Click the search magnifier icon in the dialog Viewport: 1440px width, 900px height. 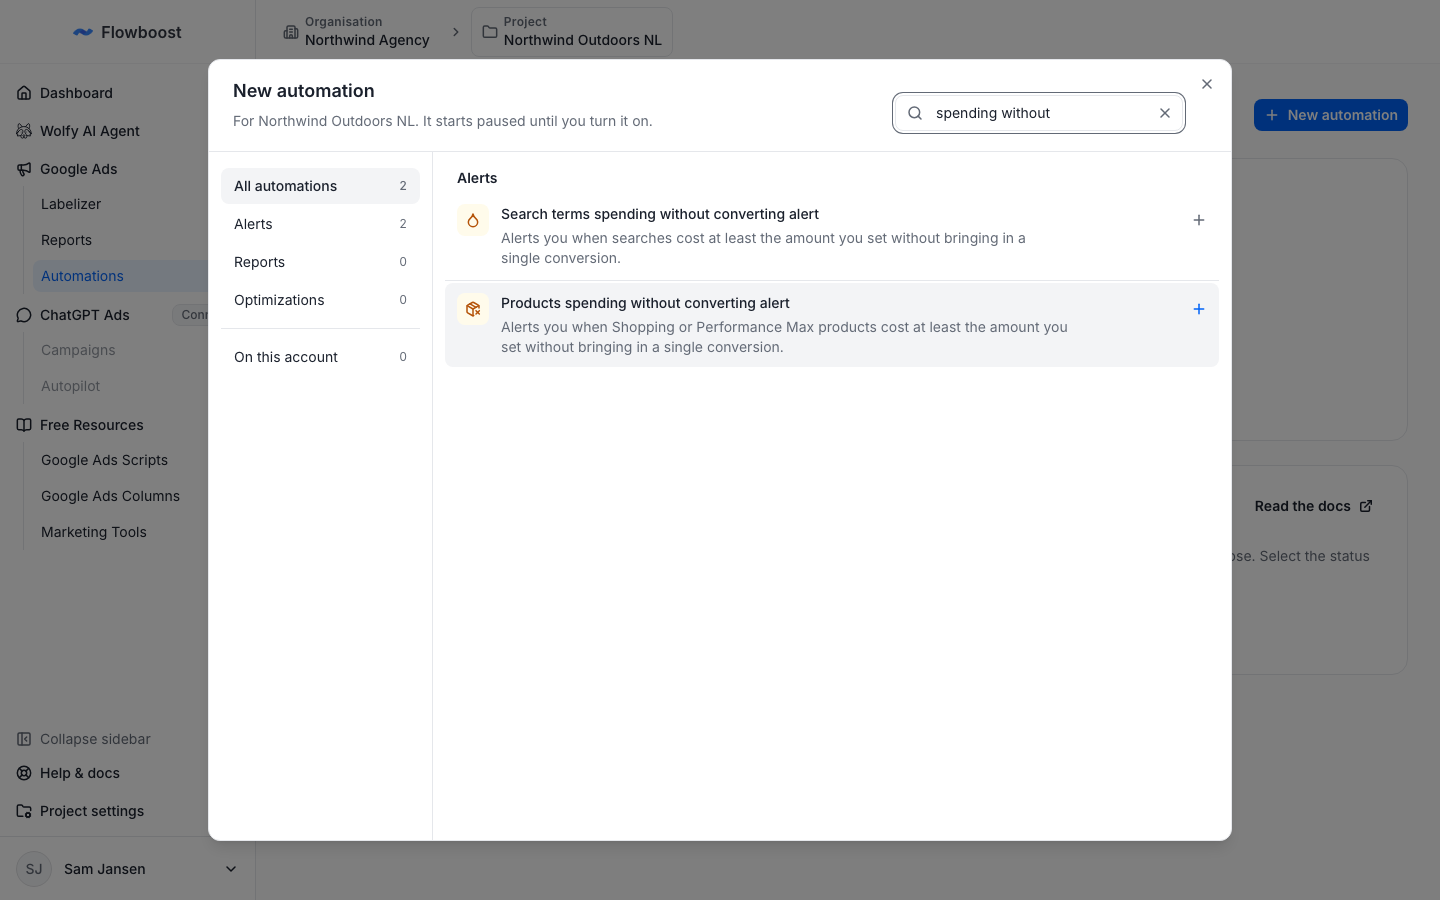(x=915, y=113)
